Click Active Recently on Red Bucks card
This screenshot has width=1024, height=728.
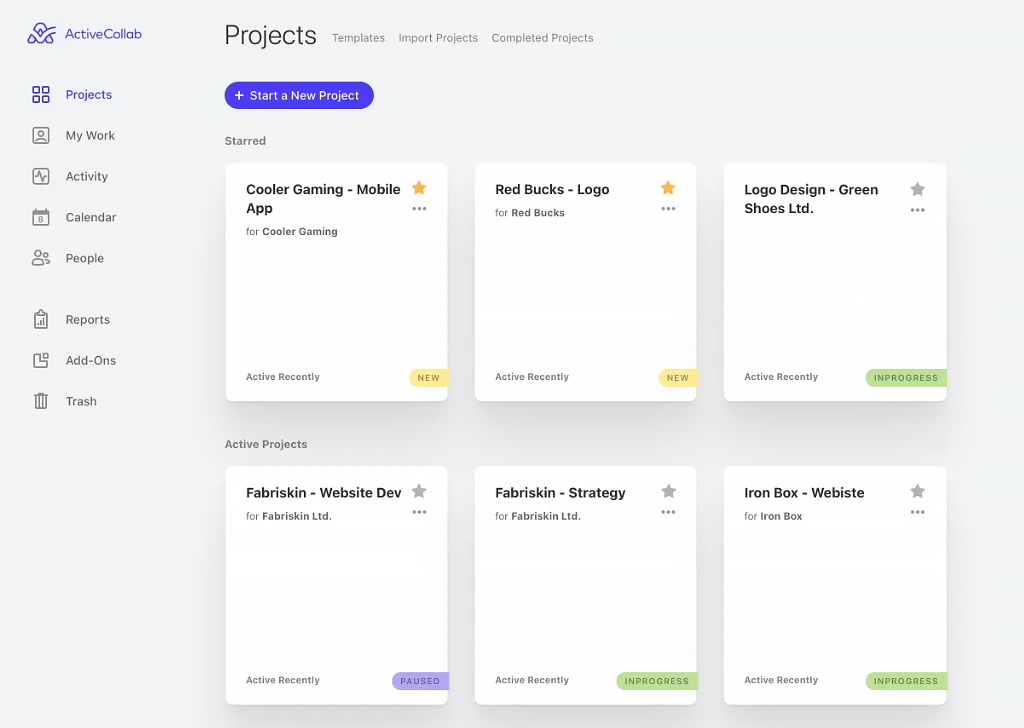point(532,377)
